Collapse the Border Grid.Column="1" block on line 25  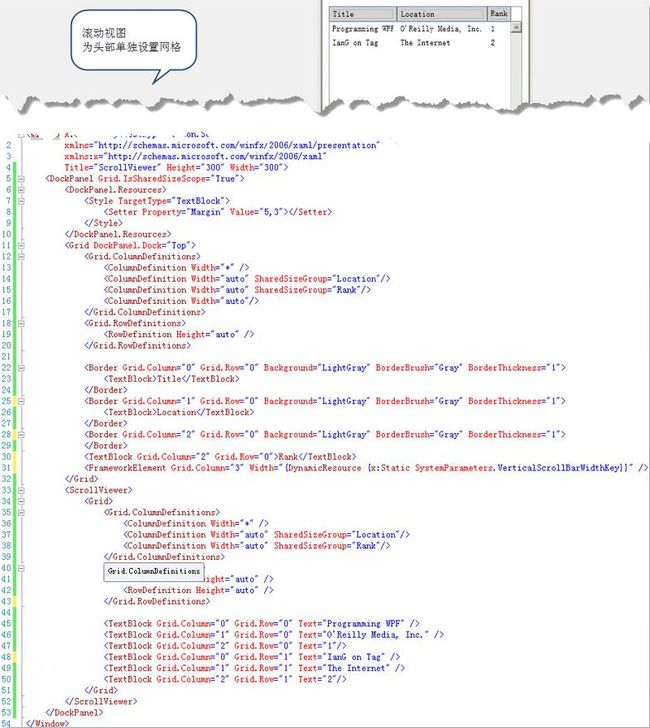click(21, 402)
